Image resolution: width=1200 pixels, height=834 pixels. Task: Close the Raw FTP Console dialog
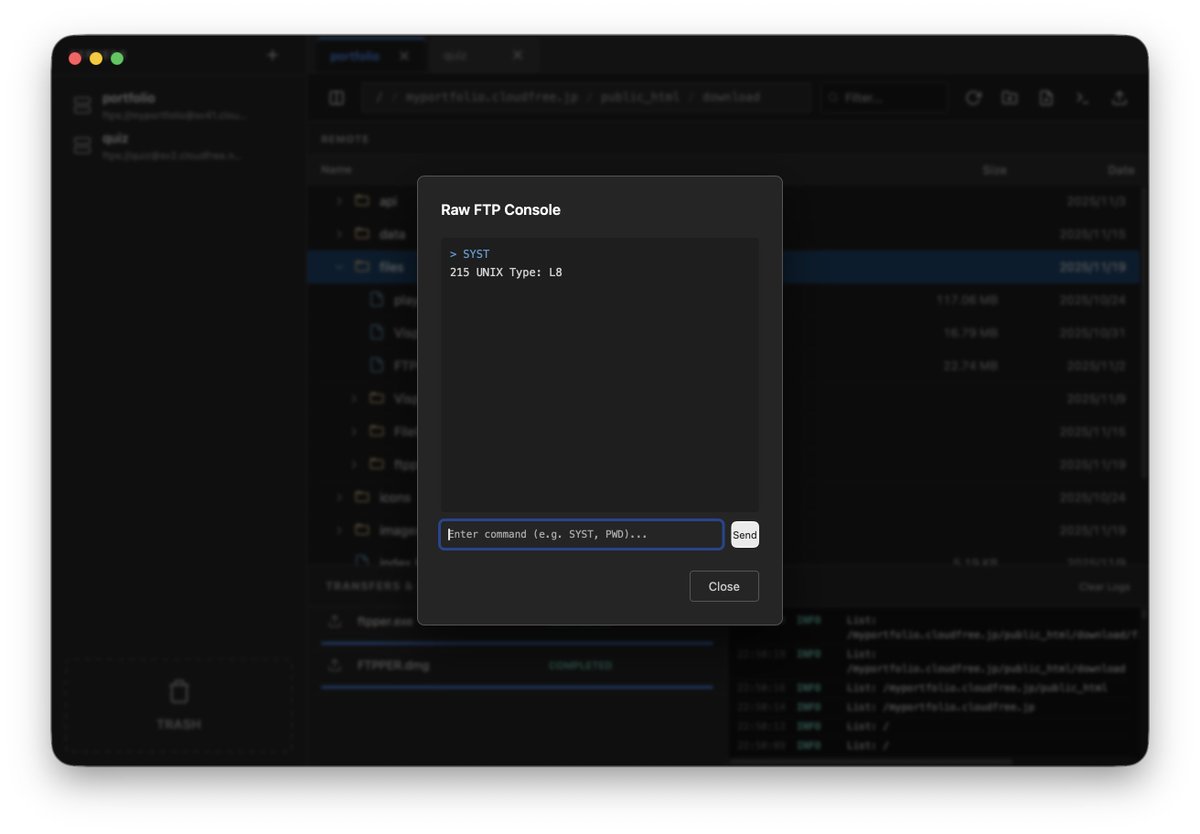pos(724,586)
